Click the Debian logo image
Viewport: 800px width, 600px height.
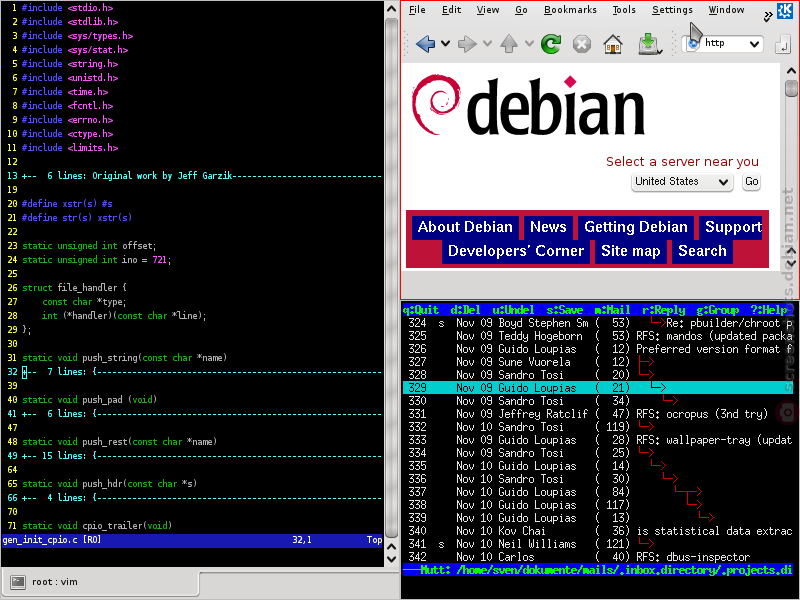(x=529, y=106)
